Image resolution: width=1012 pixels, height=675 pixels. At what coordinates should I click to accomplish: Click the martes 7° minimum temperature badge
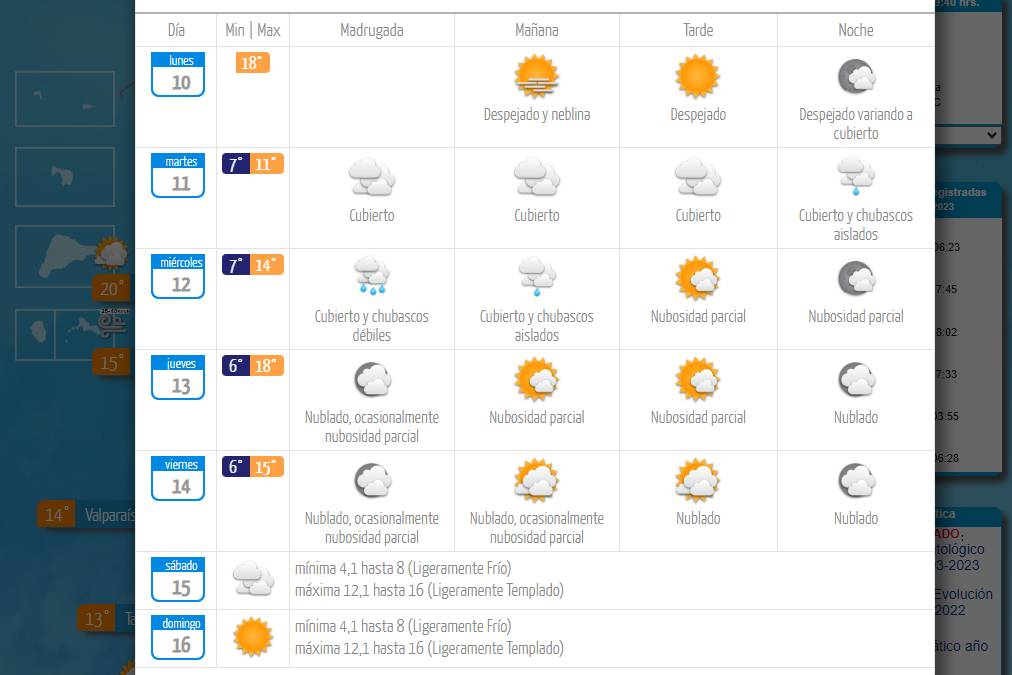236,164
